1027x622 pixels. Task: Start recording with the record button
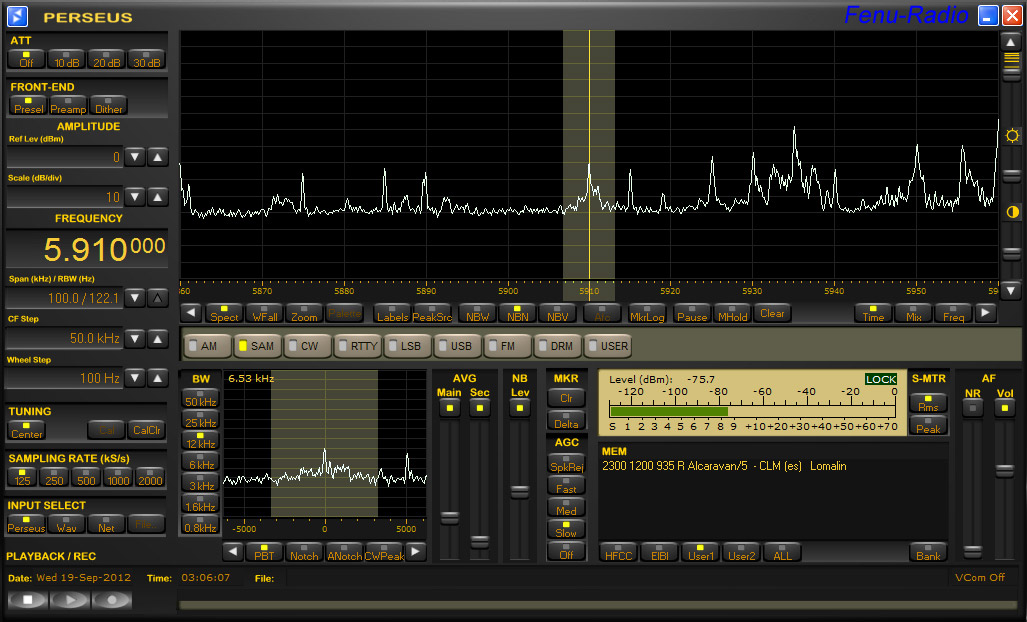pyautogui.click(x=111, y=600)
